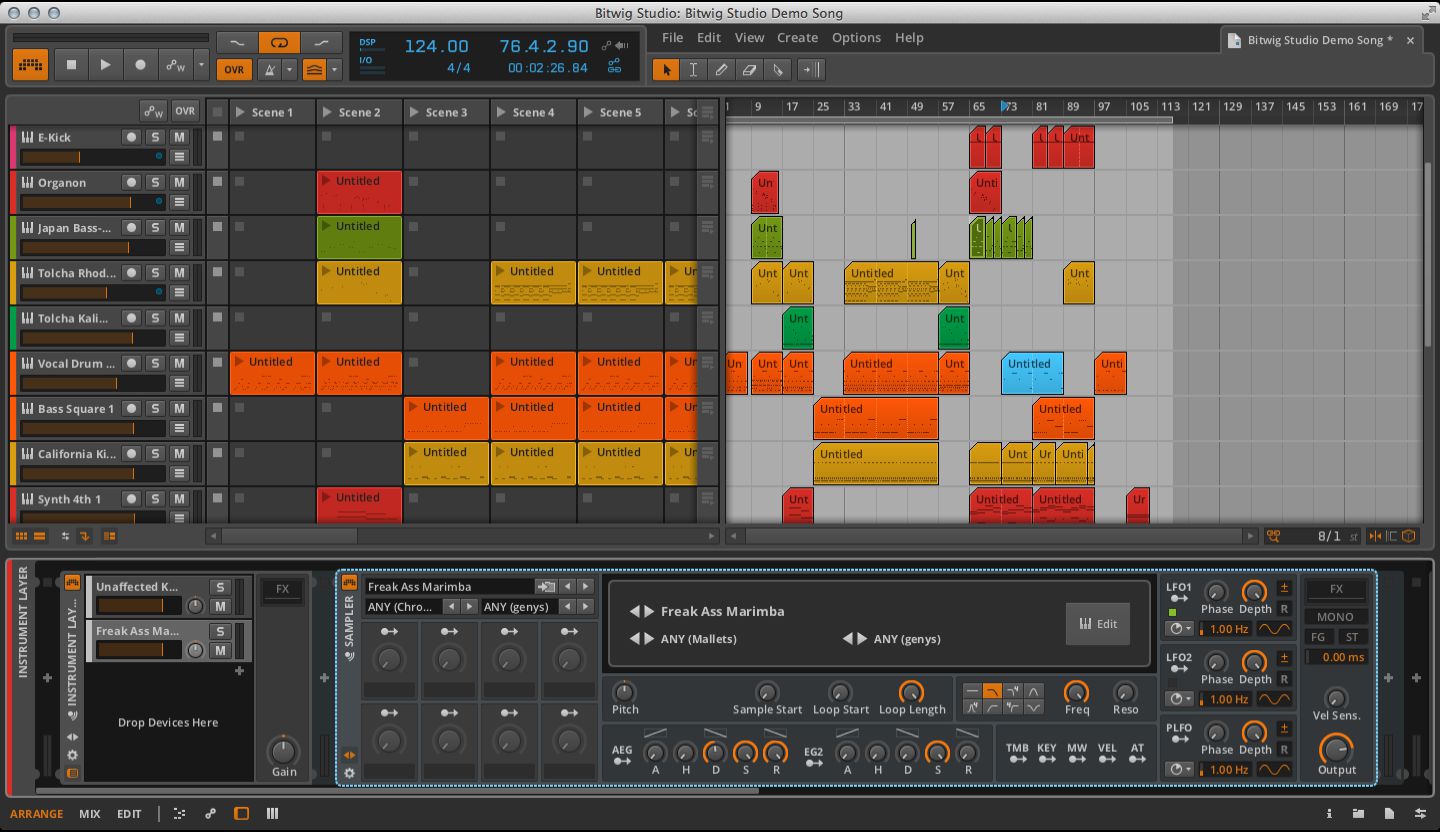
Task: Open Sampler FX chain button
Action: pyautogui.click(x=1336, y=589)
